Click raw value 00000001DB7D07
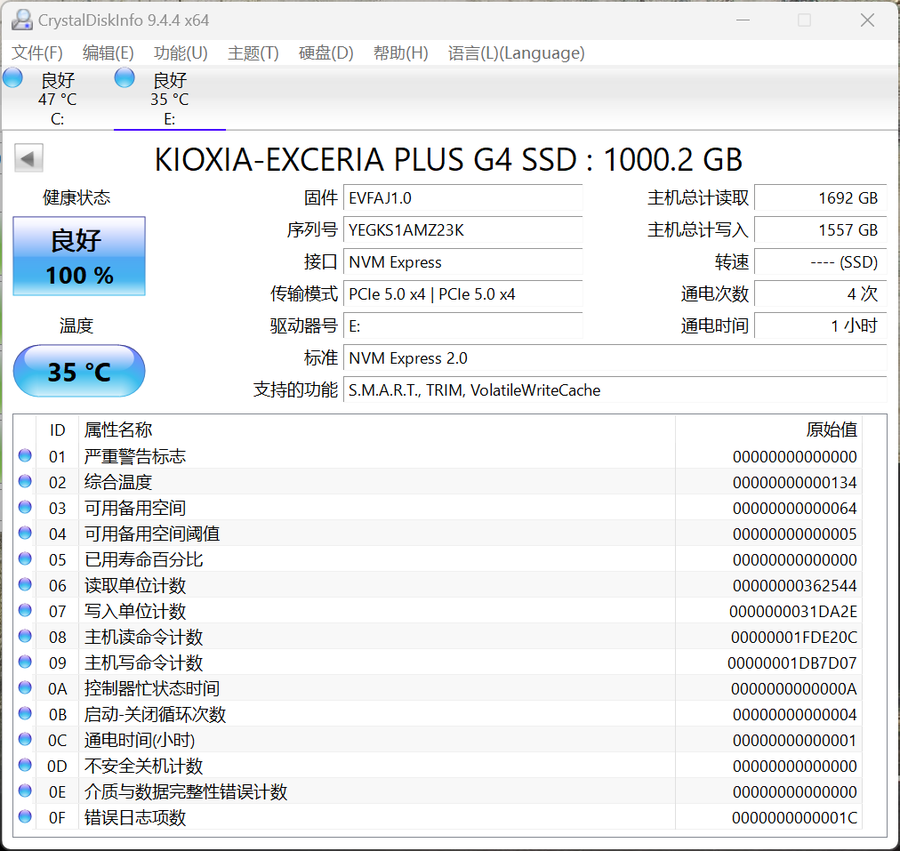Image resolution: width=900 pixels, height=851 pixels. tap(792, 663)
